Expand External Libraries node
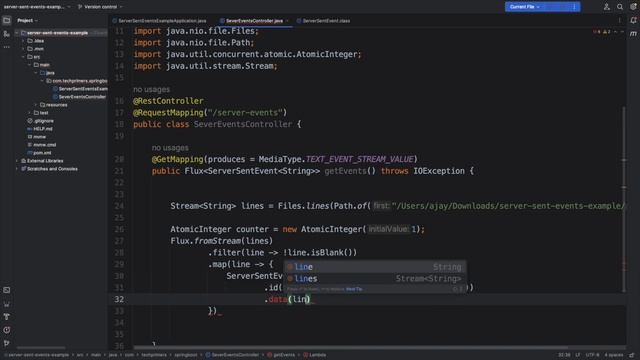This screenshot has width=640, height=360. coord(17,161)
